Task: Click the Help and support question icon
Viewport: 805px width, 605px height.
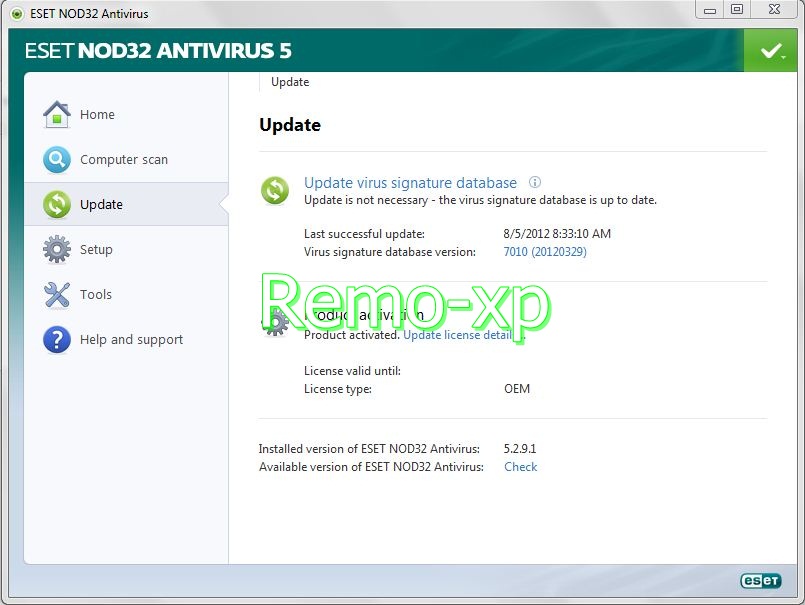Action: coord(57,339)
